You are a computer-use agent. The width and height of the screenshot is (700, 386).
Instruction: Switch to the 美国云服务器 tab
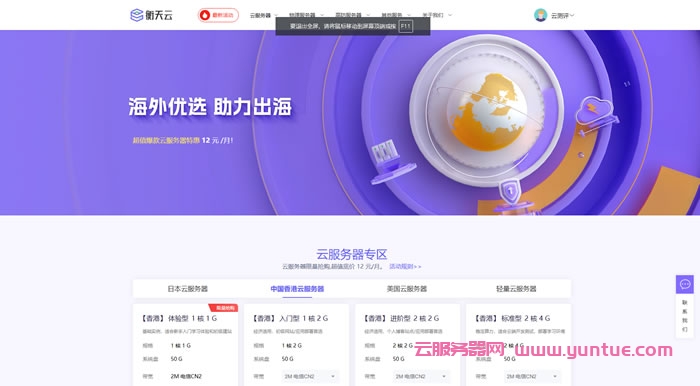click(x=407, y=289)
